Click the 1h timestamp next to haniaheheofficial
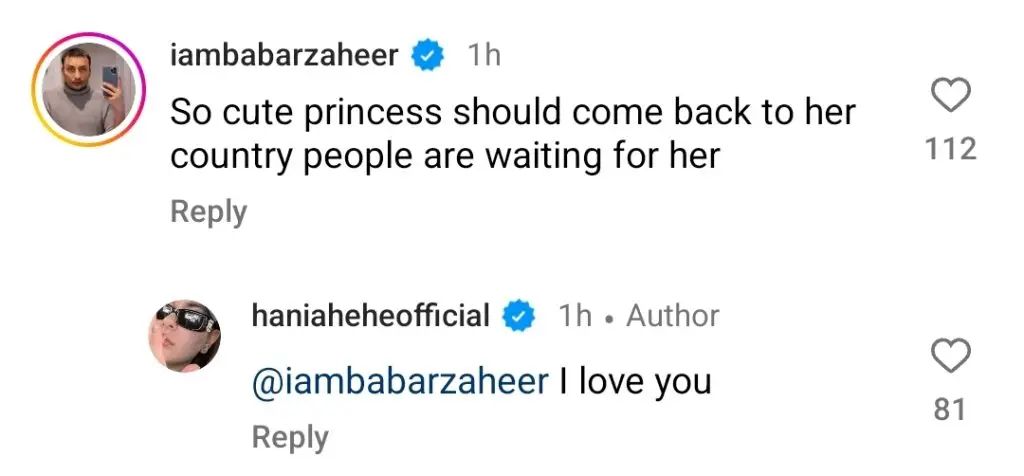Viewport: 1024px width, 476px height. pos(575,317)
